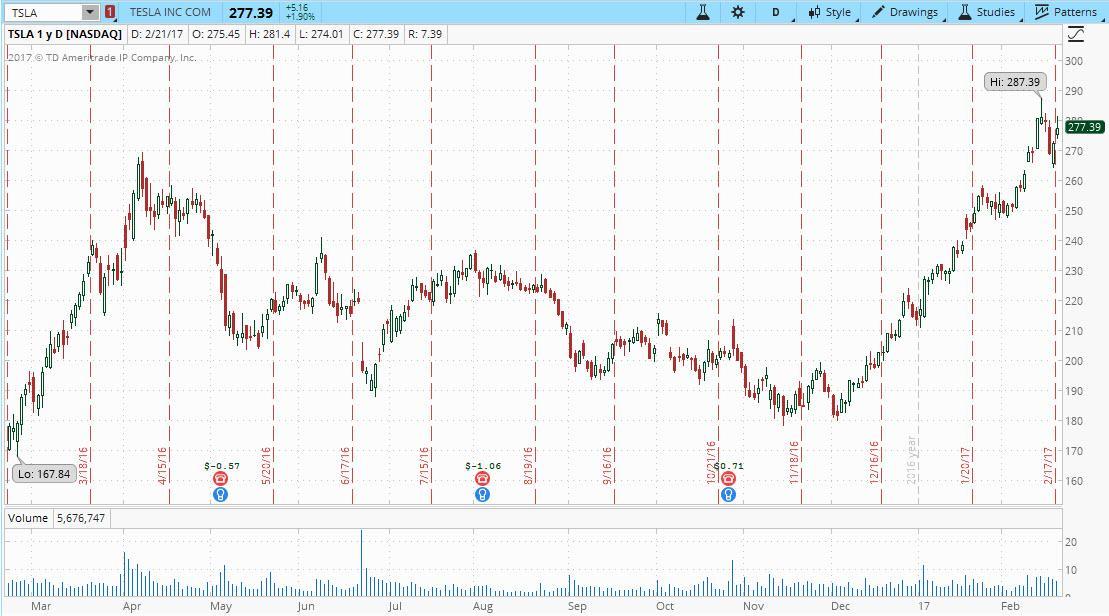Click the 6/17/16 expiration marker label
1109x616 pixels.
point(345,465)
